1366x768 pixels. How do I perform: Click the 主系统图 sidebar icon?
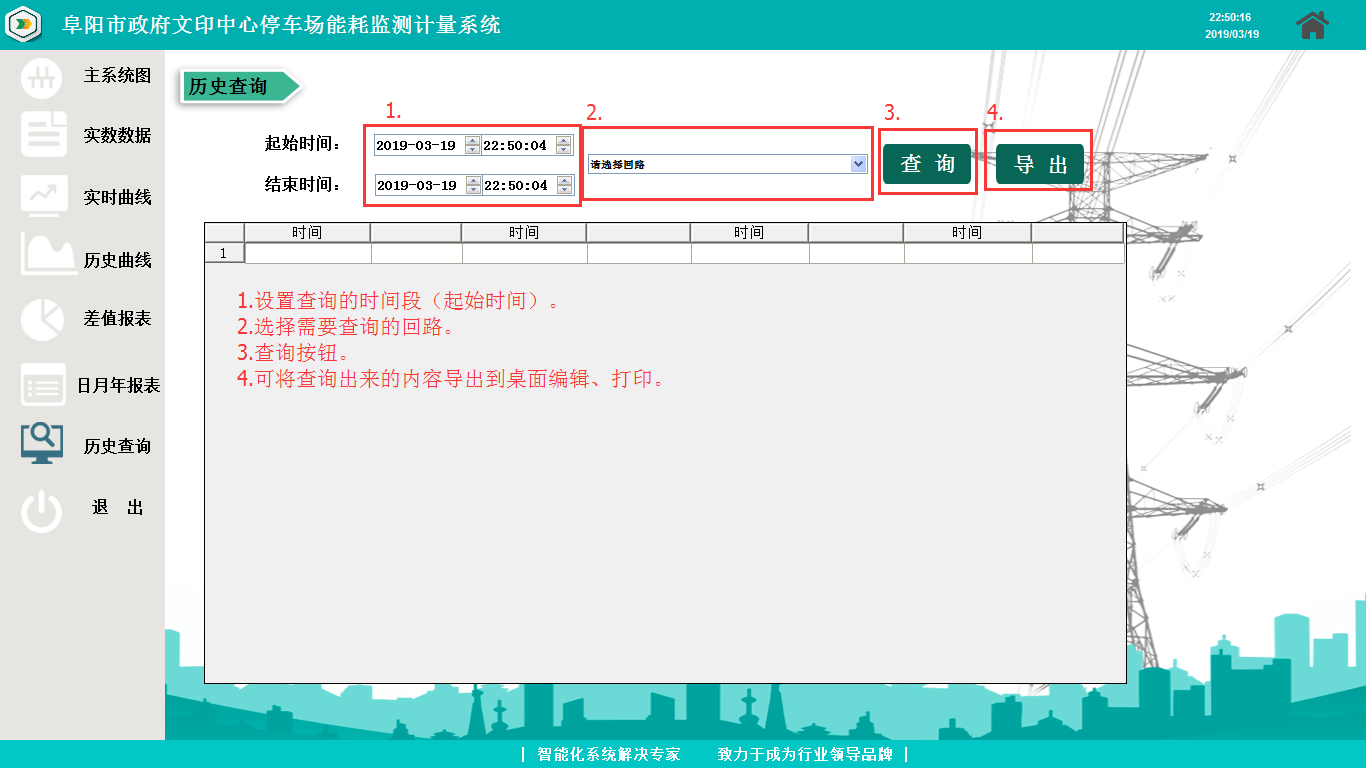tap(42, 77)
